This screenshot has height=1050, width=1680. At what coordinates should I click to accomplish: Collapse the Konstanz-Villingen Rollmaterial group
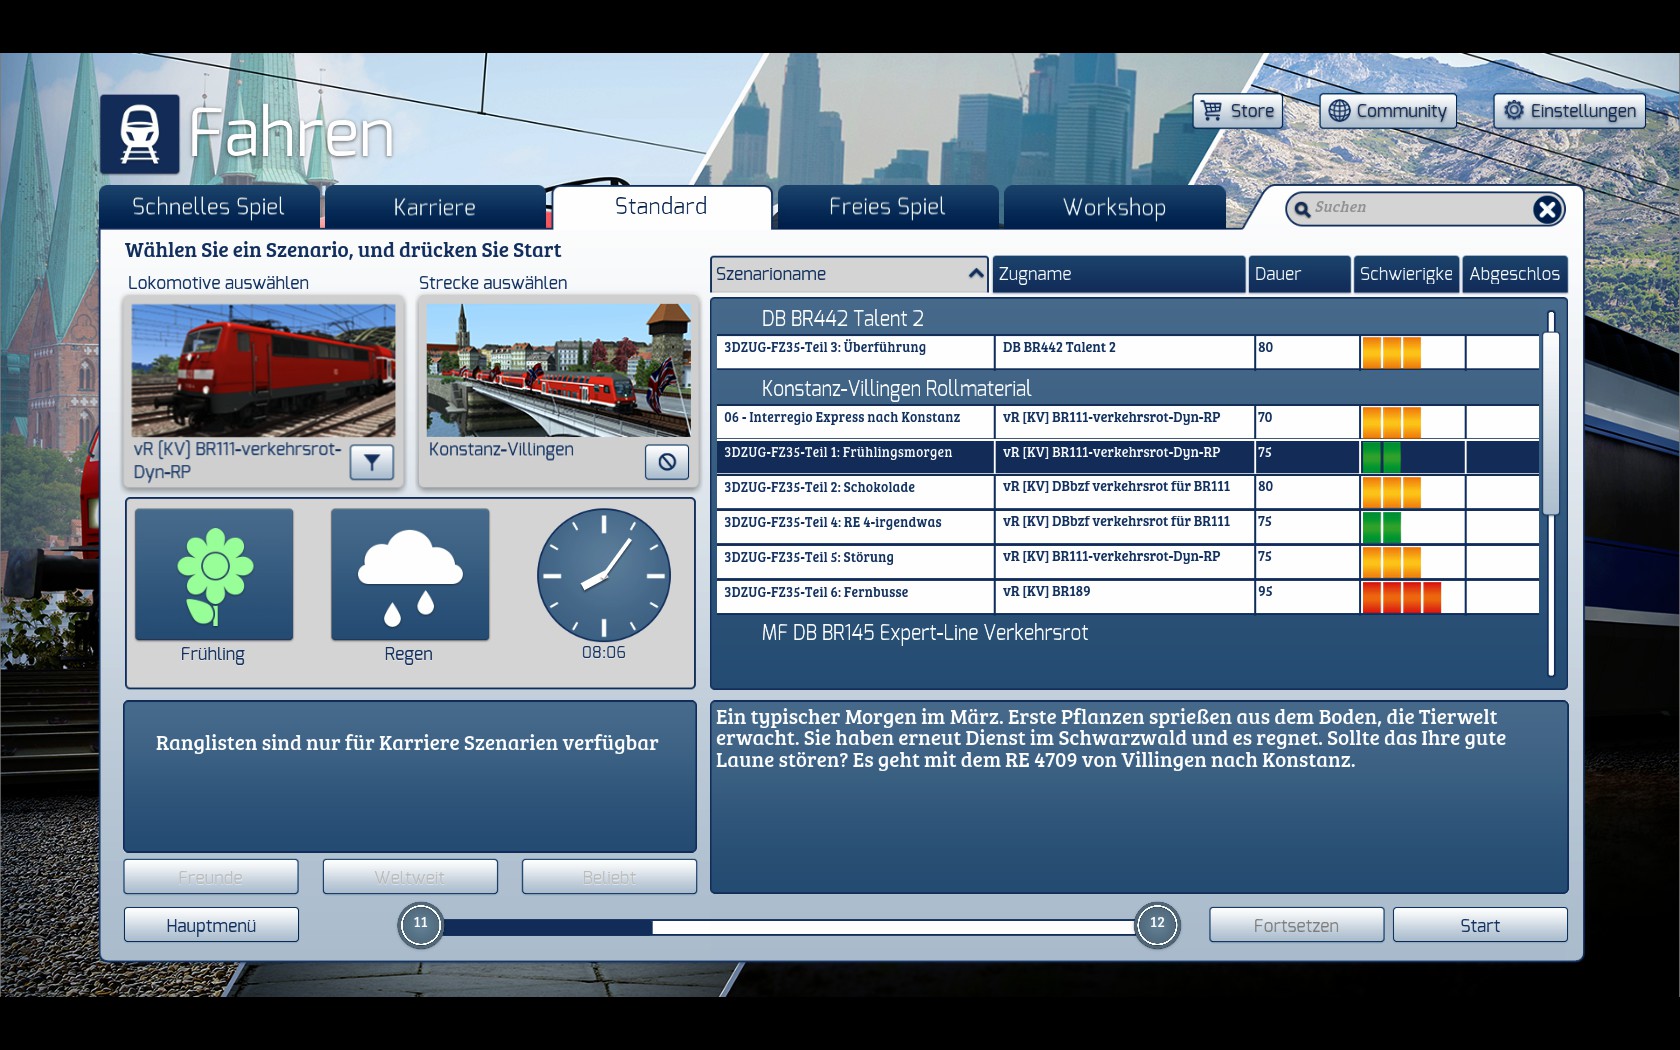coord(896,389)
